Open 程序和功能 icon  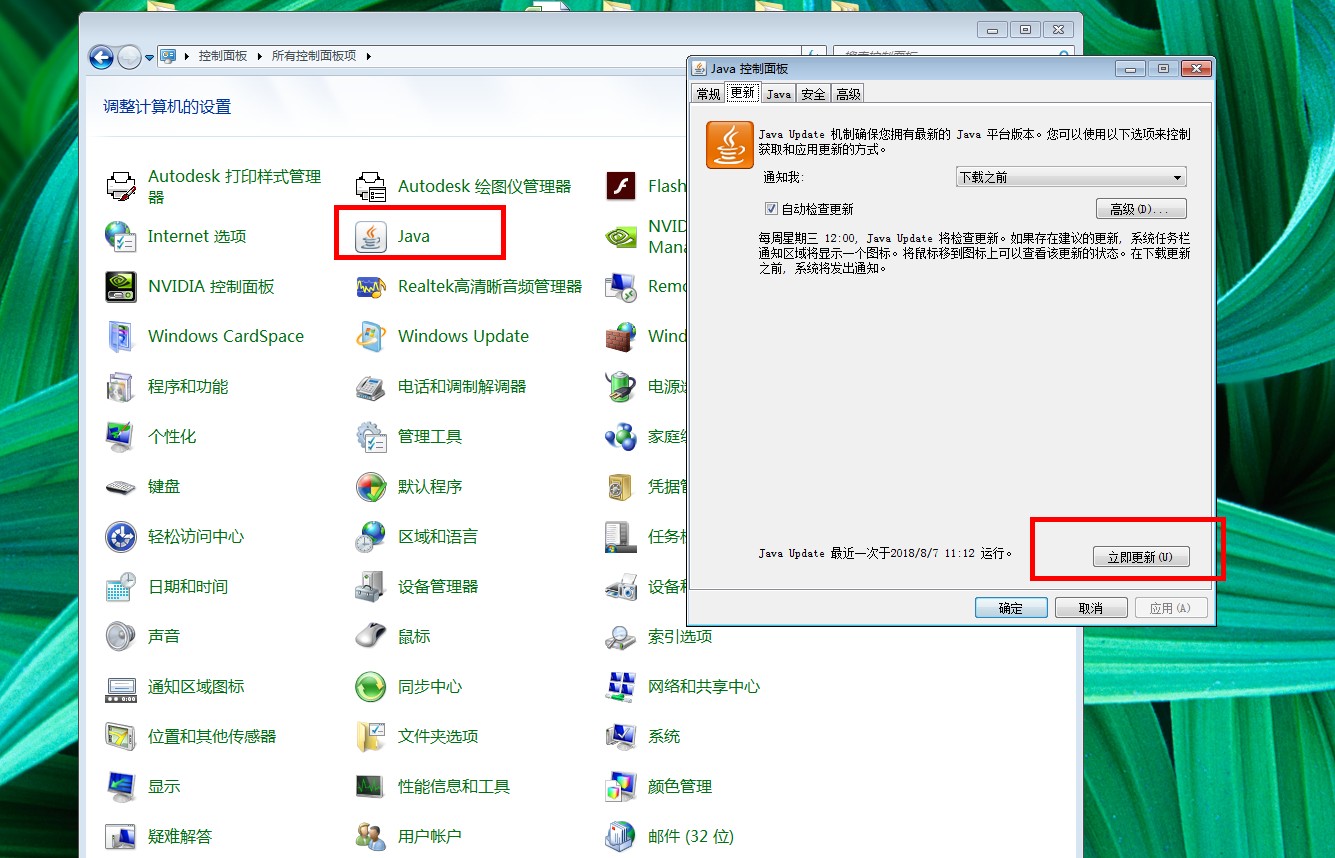coord(121,386)
